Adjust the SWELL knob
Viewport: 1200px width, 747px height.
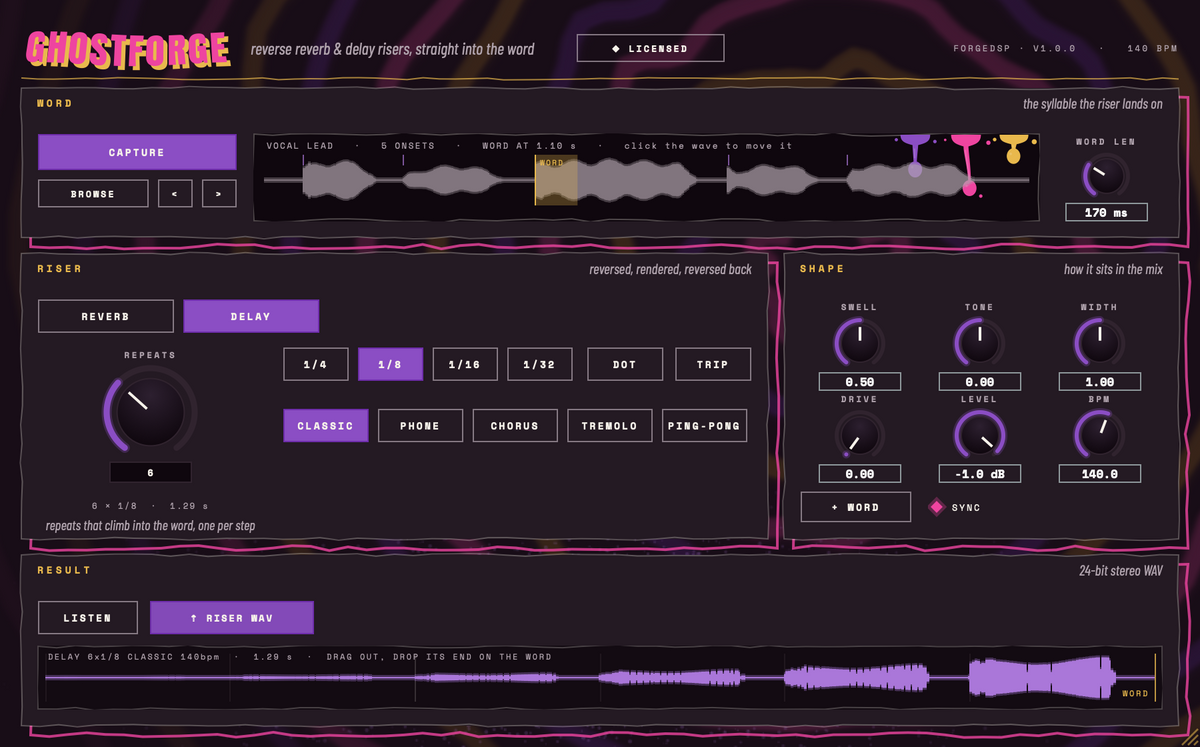coord(859,343)
